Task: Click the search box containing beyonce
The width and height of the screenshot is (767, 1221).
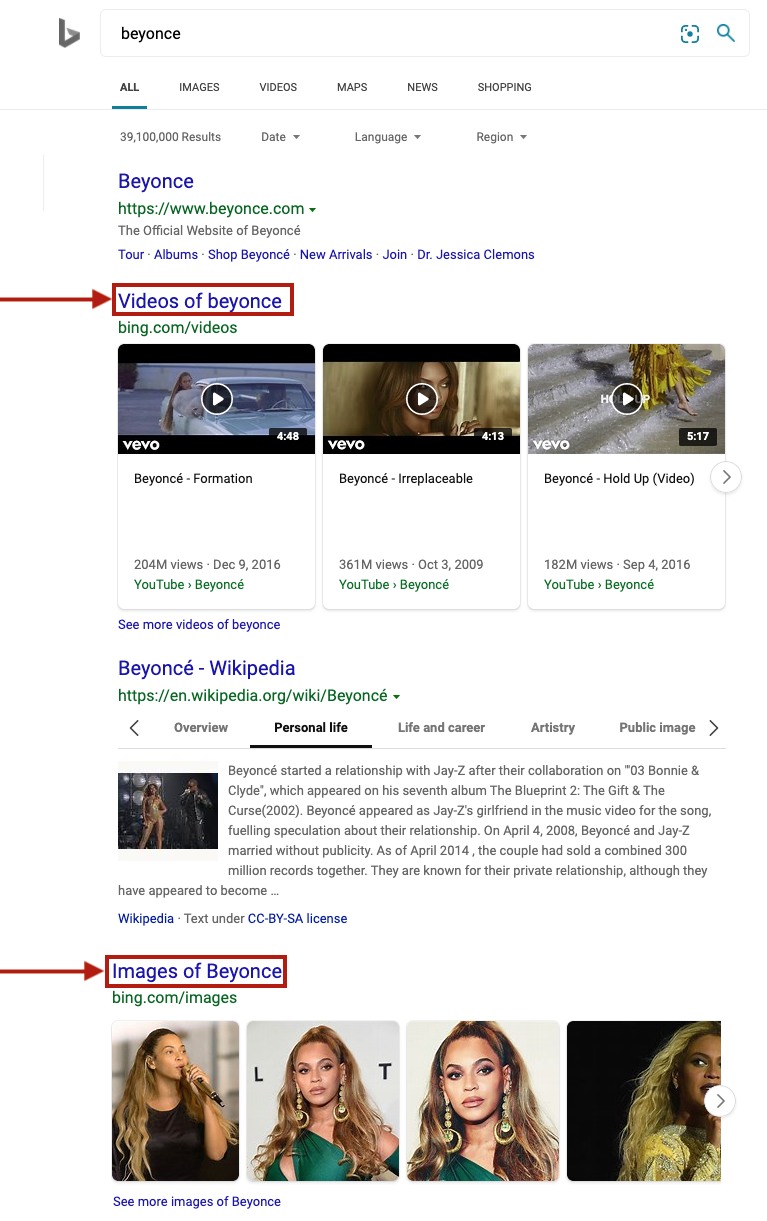Action: click(x=390, y=34)
